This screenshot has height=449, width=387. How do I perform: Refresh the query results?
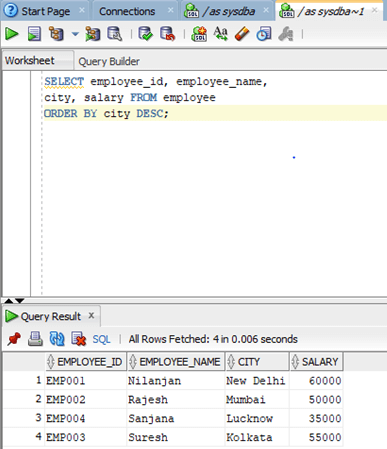click(x=57, y=339)
